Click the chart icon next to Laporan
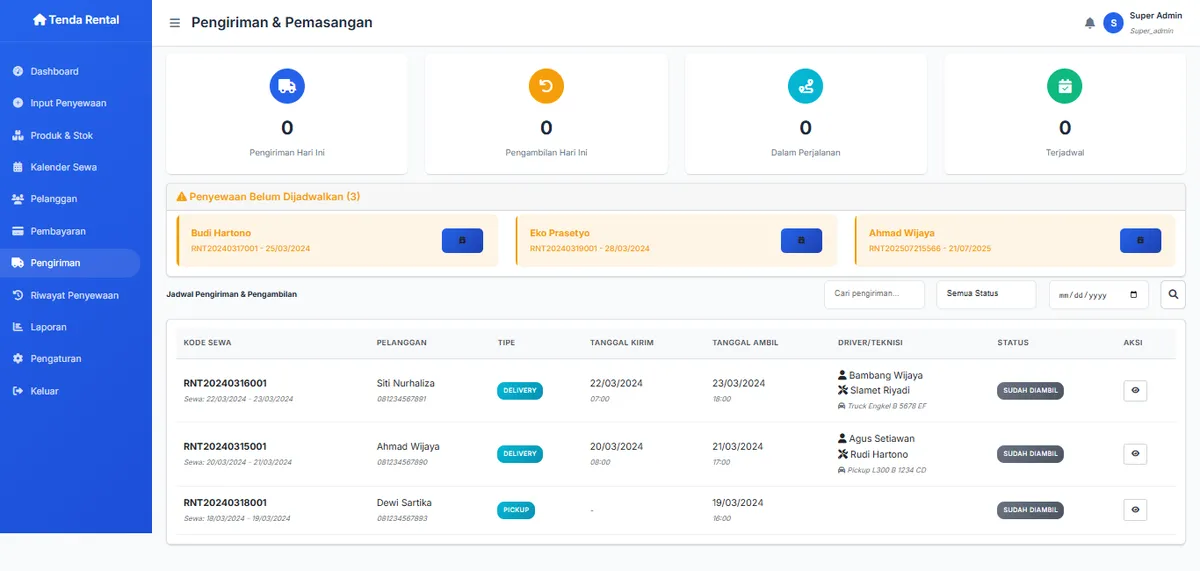 18,327
